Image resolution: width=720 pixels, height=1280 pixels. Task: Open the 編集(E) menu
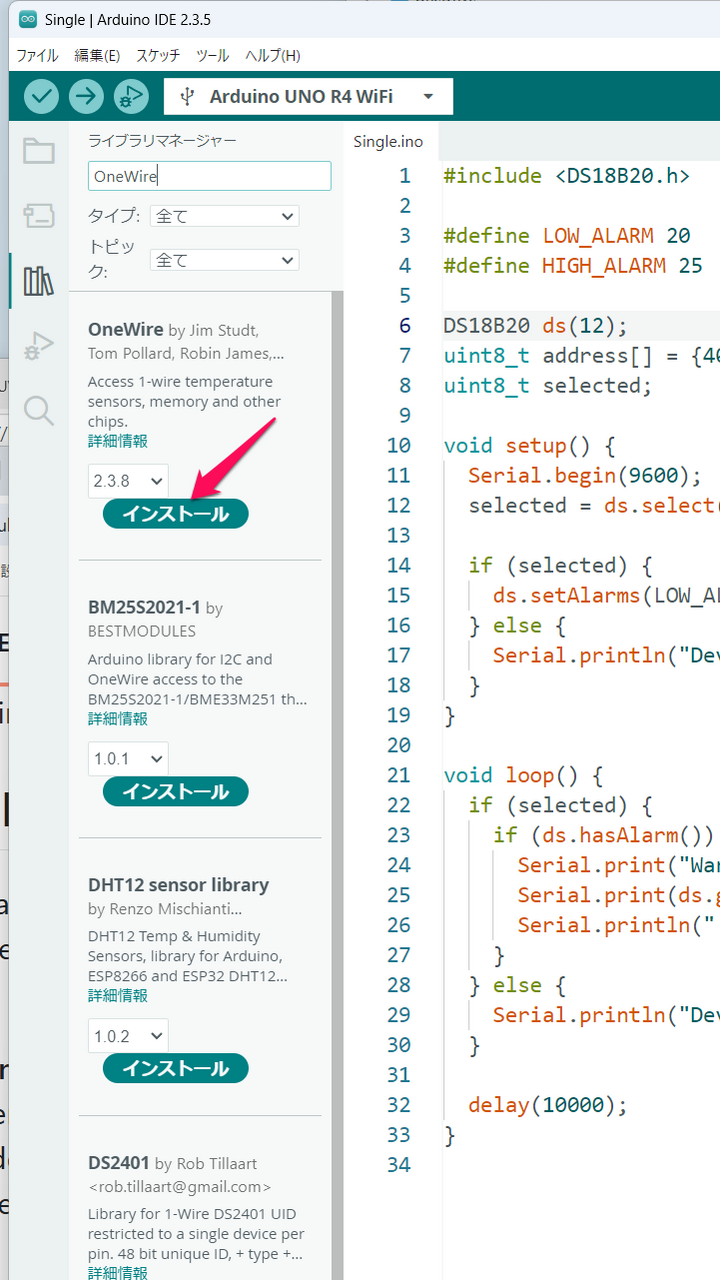(97, 55)
